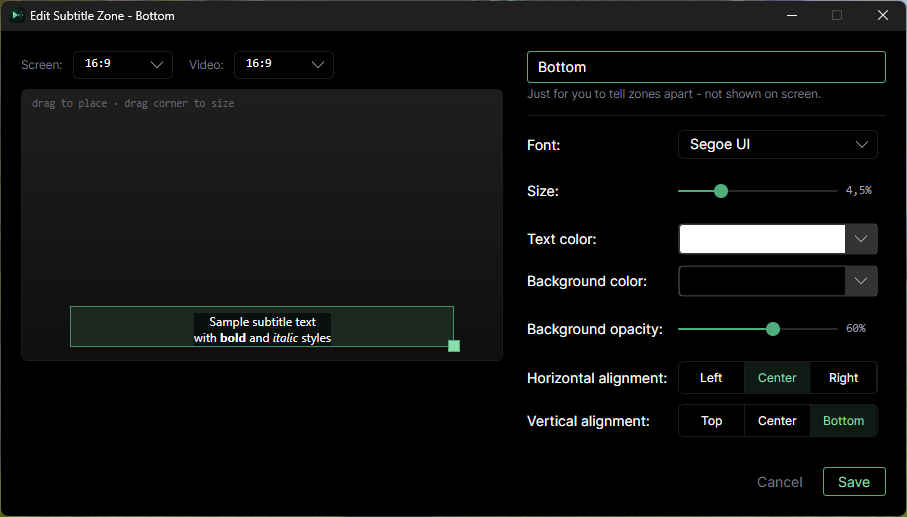This screenshot has height=517, width=907.
Task: Click the 60% opacity value
Action: (x=856, y=328)
